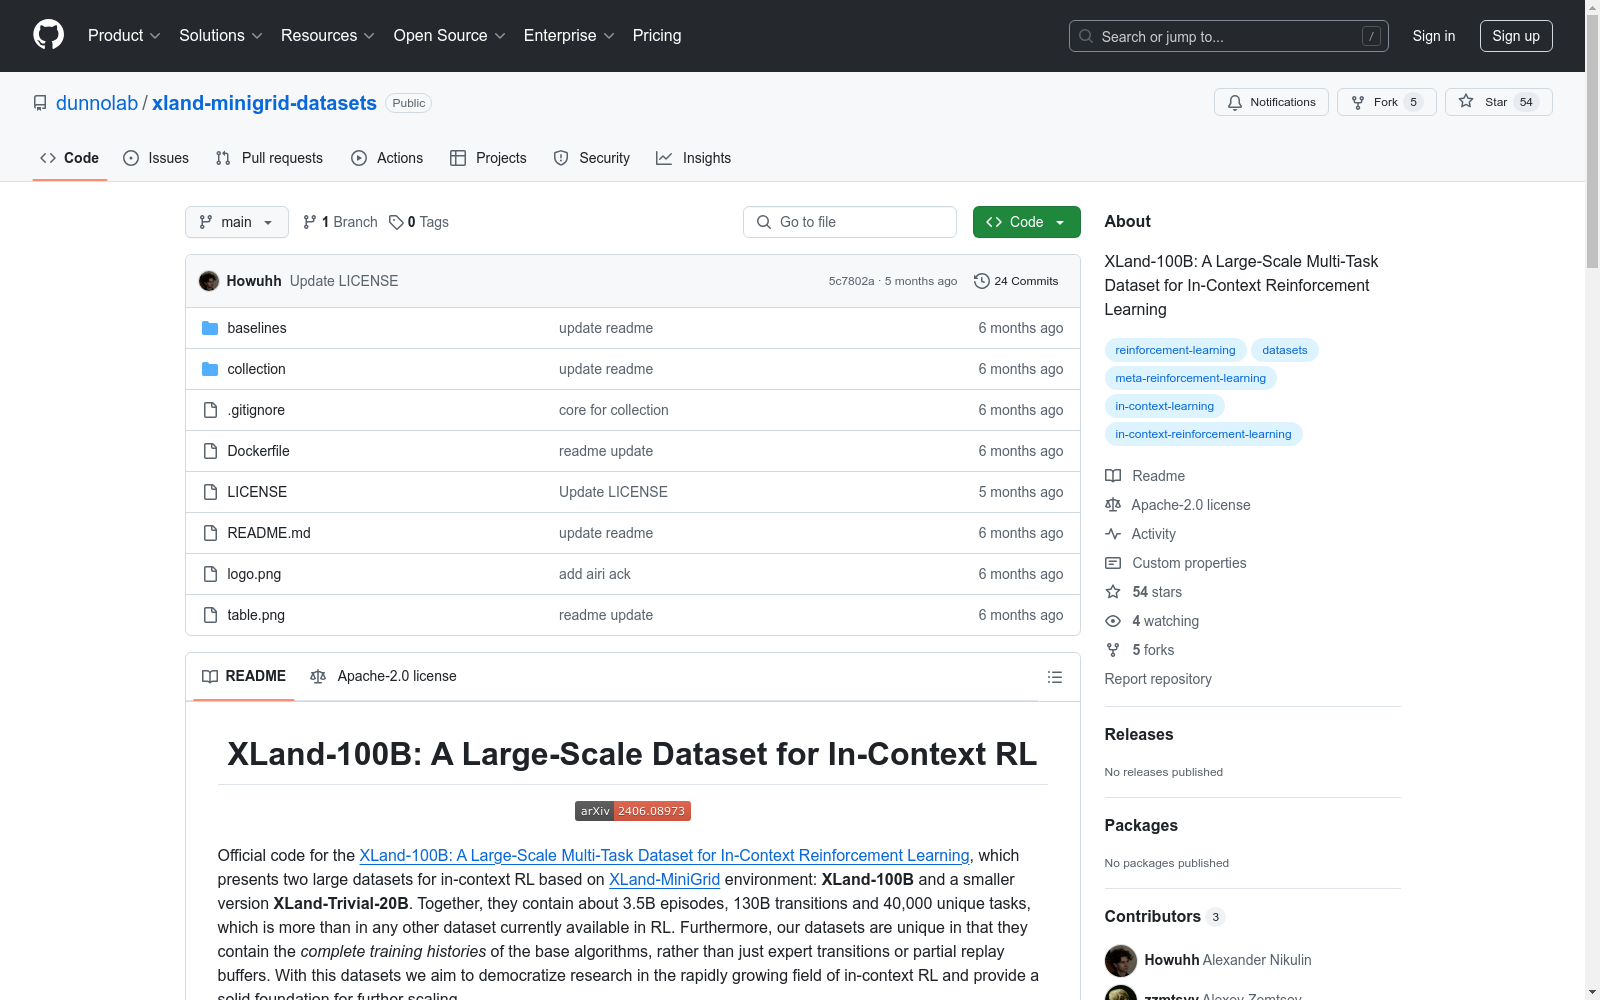Open the arXiv 2406.08973 badge
The height and width of the screenshot is (1000, 1600).
click(x=633, y=811)
